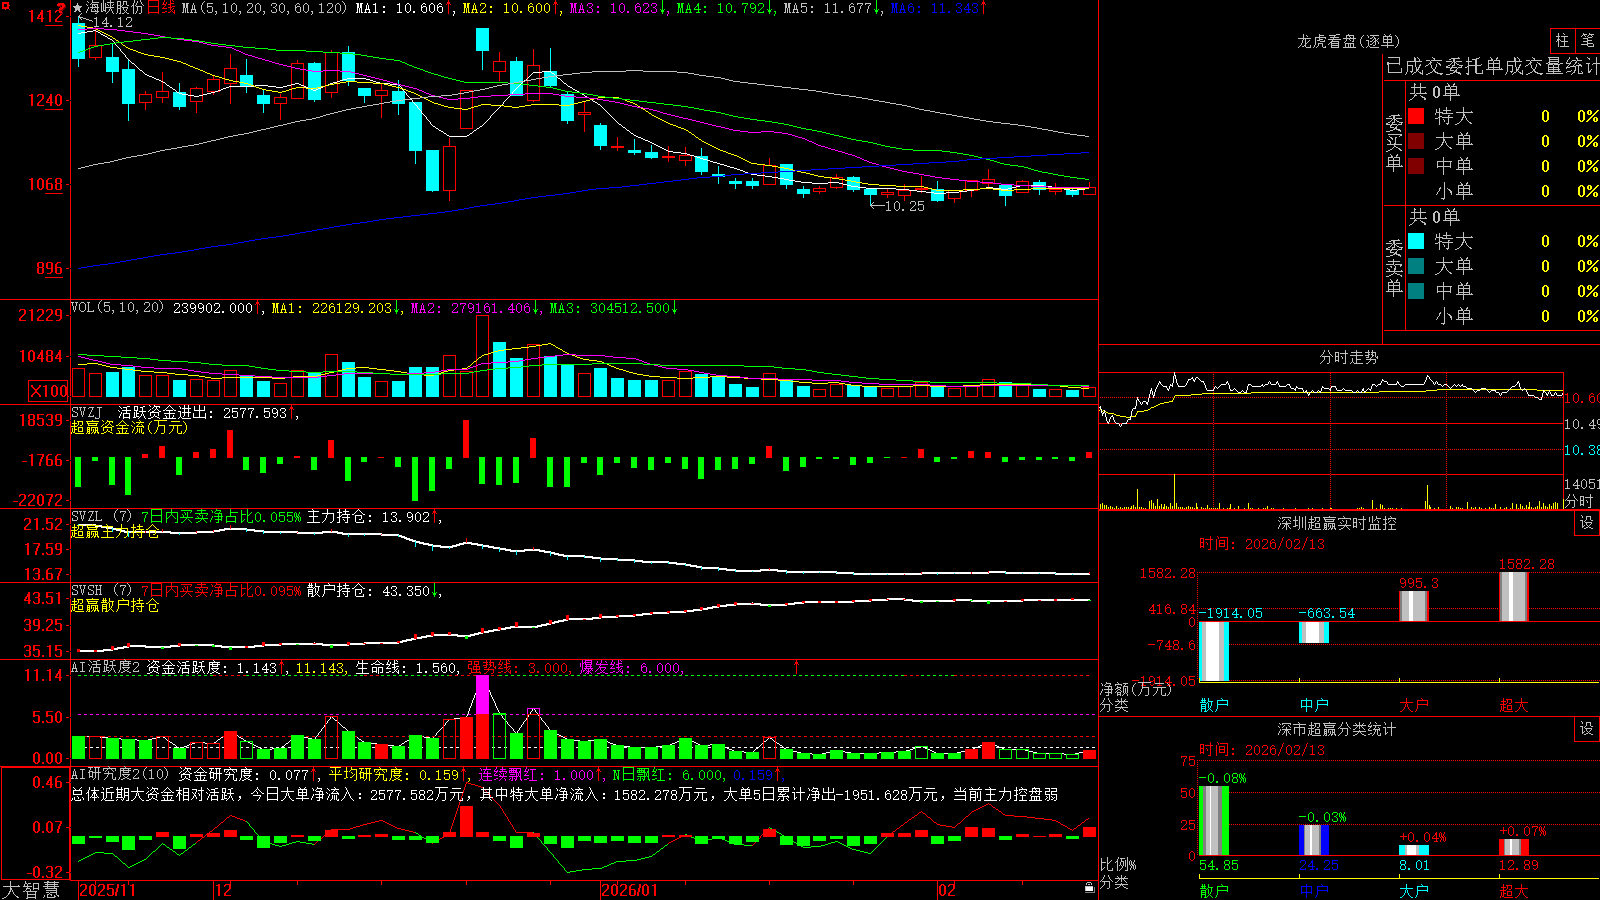Switch 龙虎看盘 to 笔 (tick) mode
Image resolution: width=1600 pixels, height=900 pixels.
1588,41
